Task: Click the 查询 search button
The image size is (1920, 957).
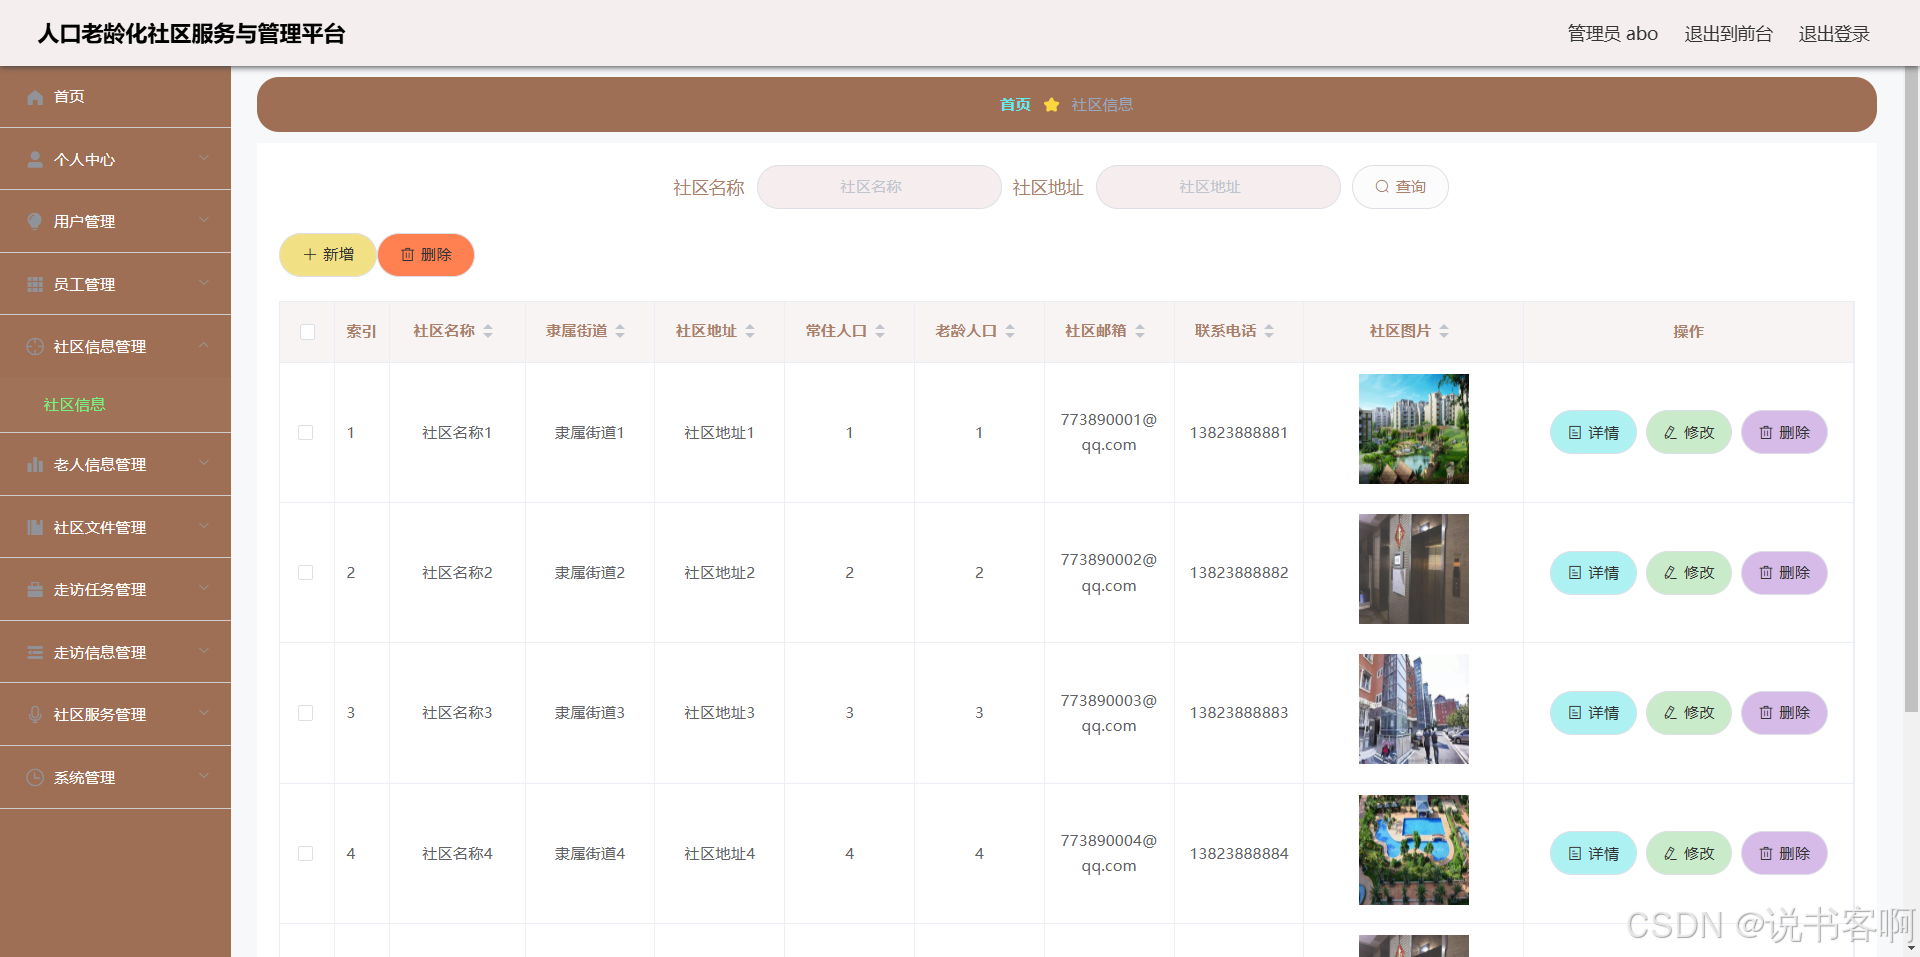Action: coord(1400,187)
